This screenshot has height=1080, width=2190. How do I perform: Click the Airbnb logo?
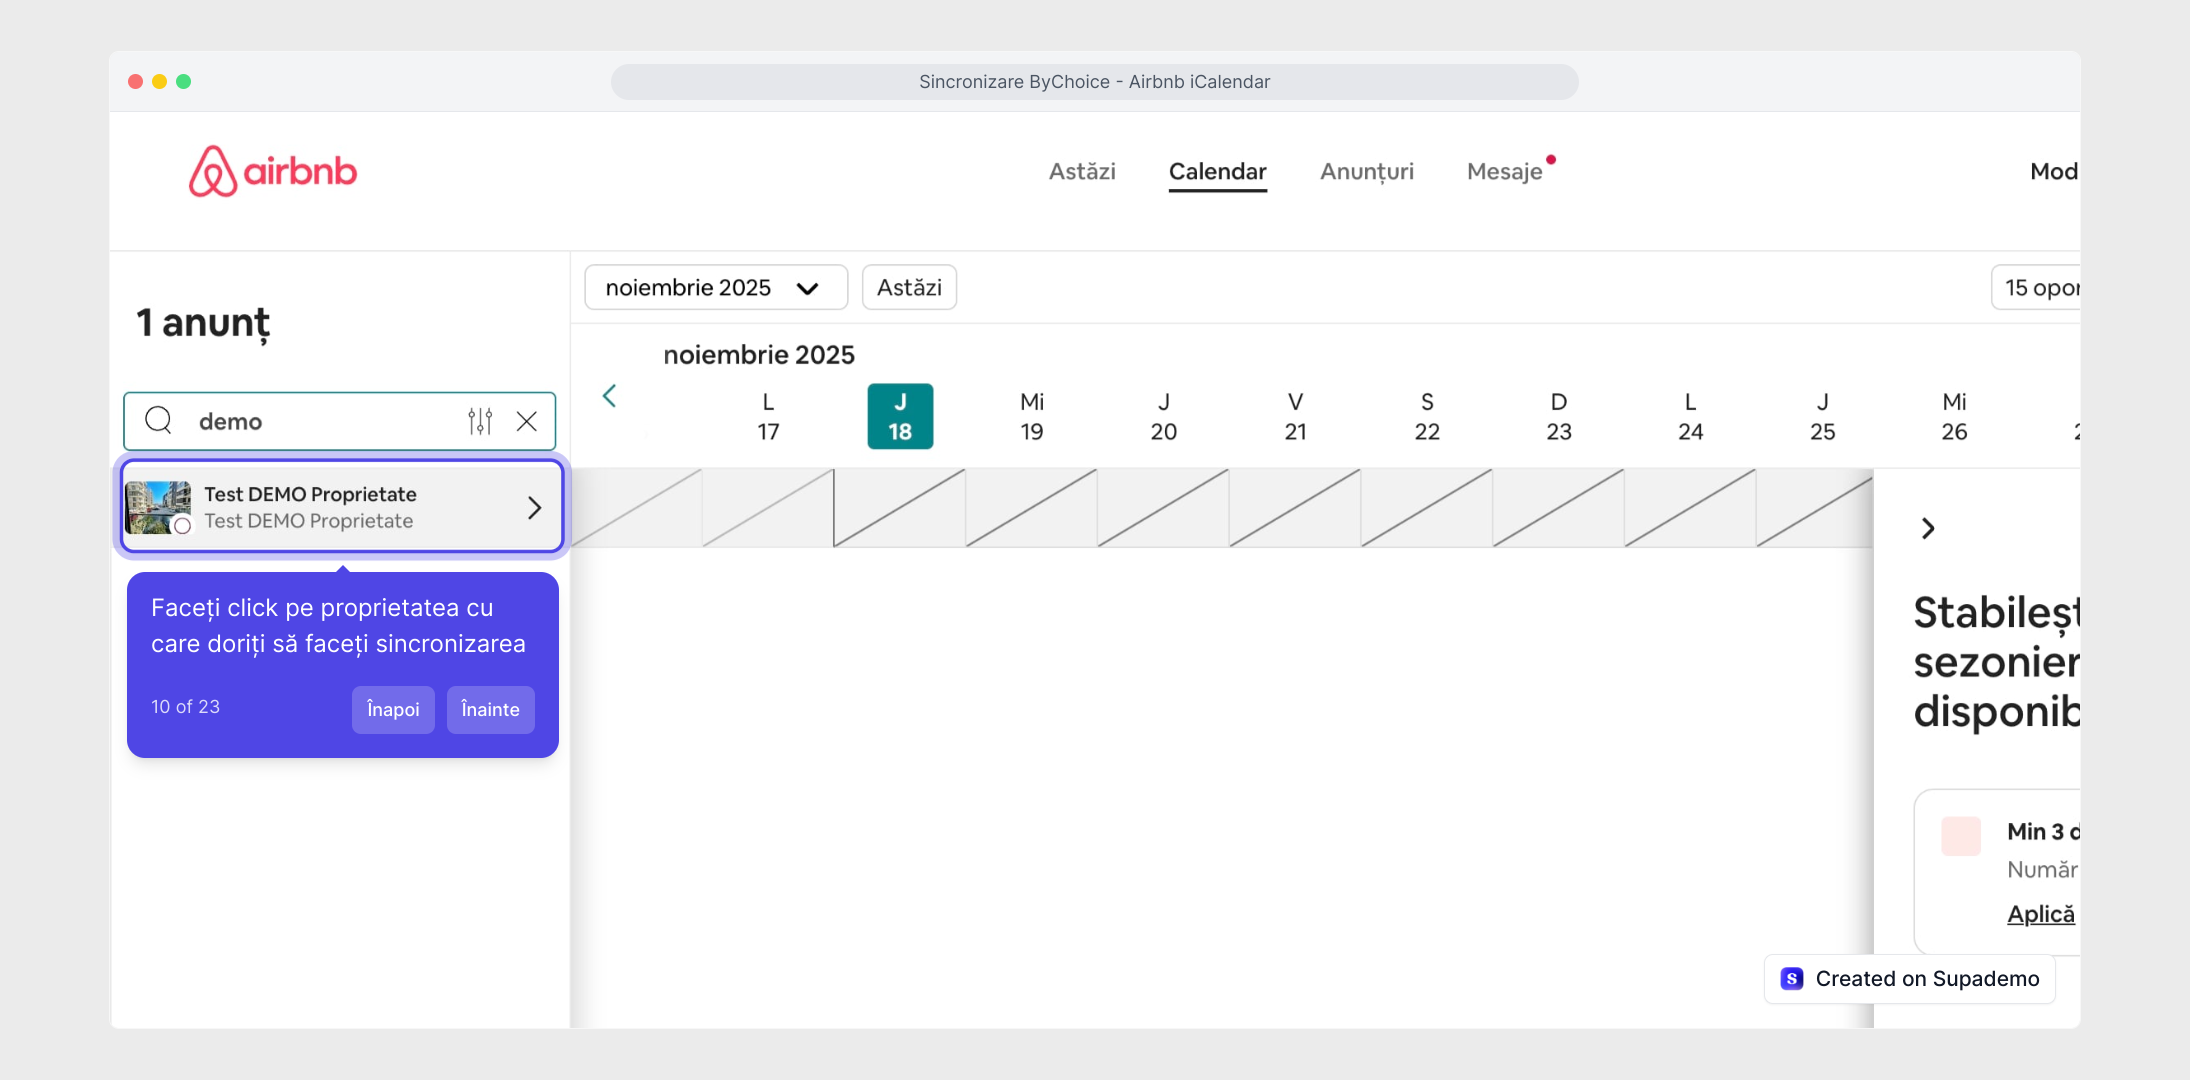click(272, 171)
